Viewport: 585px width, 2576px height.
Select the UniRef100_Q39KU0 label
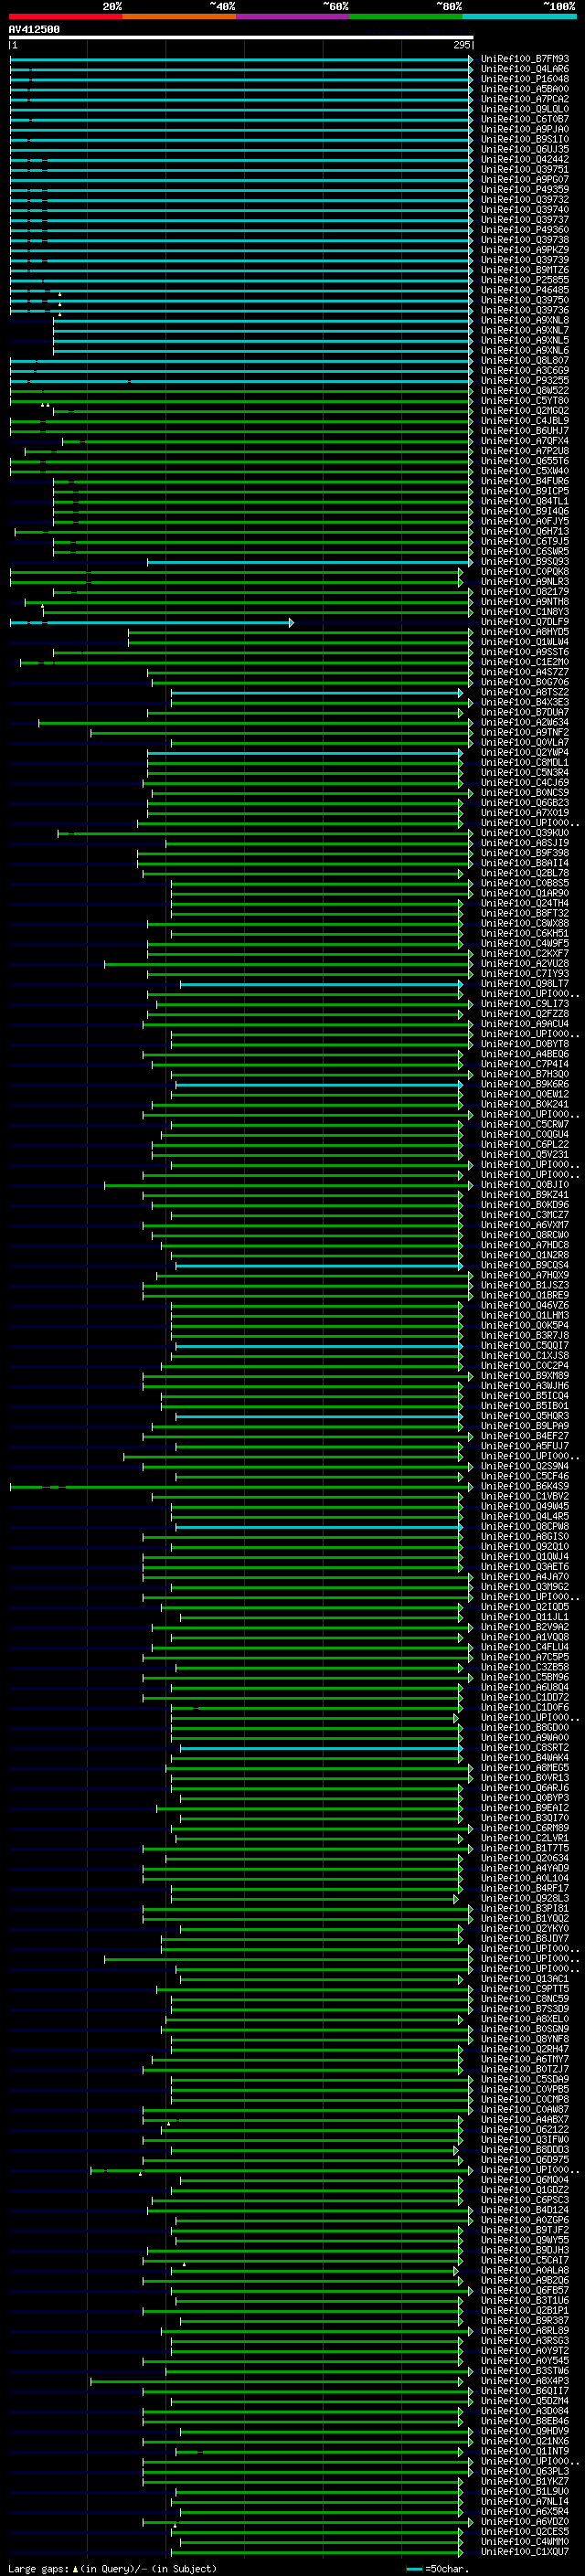tap(525, 832)
